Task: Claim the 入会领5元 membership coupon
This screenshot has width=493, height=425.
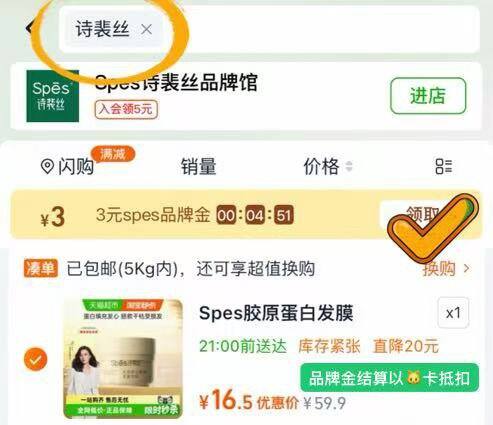Action: pyautogui.click(x=126, y=109)
